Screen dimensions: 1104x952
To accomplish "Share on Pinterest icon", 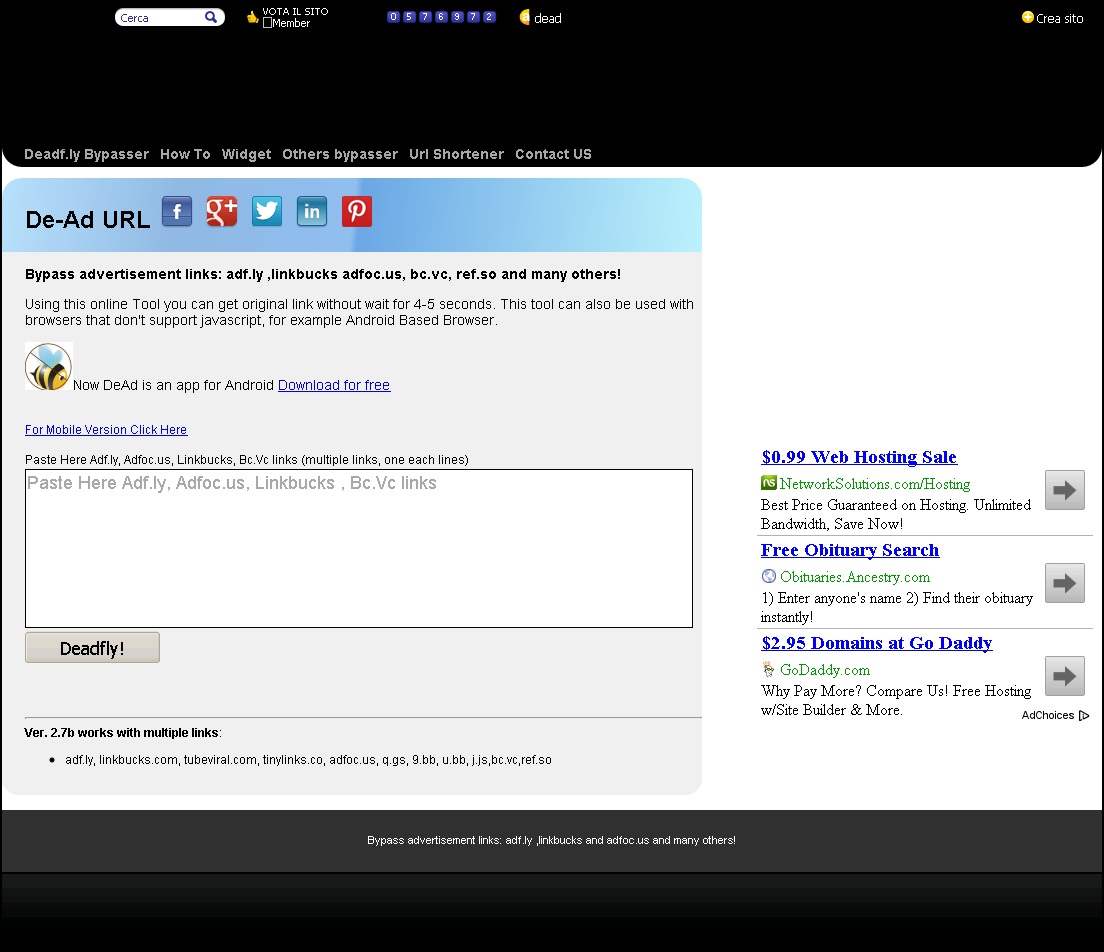I will pos(357,211).
